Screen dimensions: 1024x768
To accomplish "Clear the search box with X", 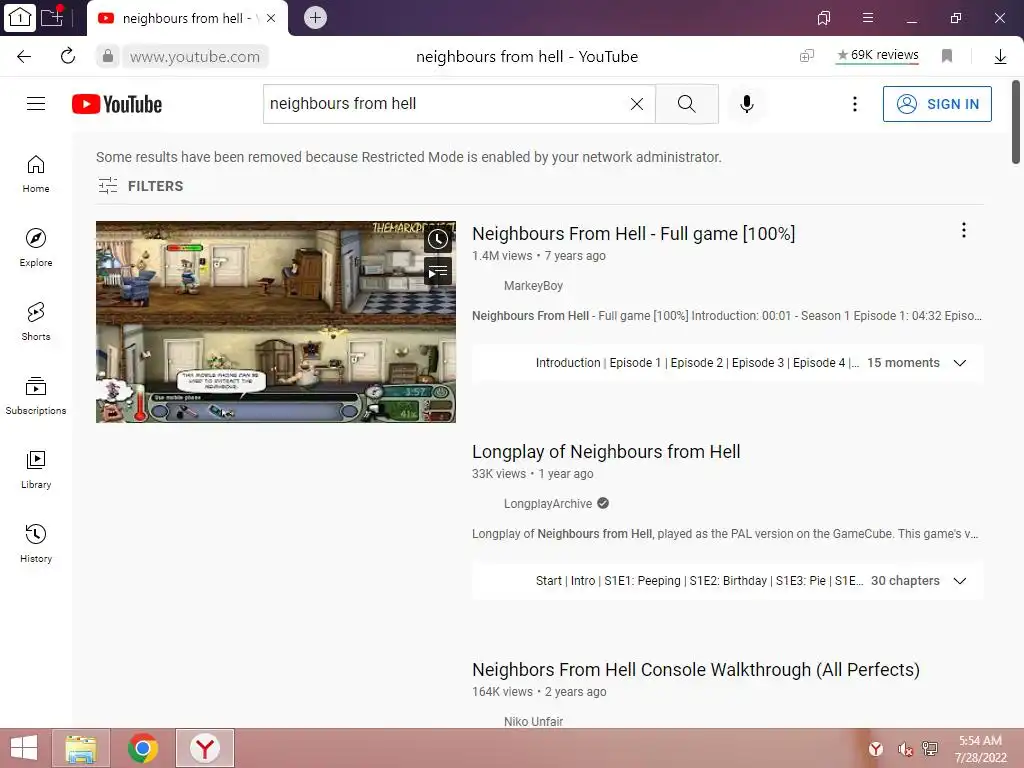I will pyautogui.click(x=637, y=104).
